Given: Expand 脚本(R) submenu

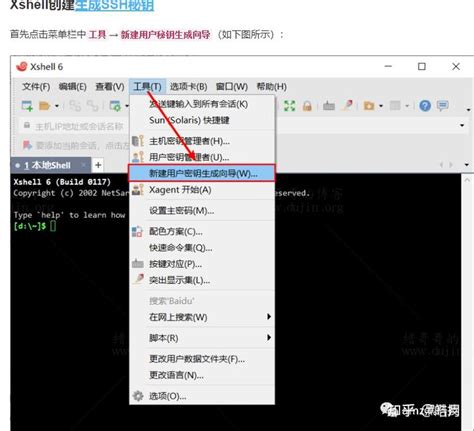Looking at the screenshot, I should [x=202, y=338].
